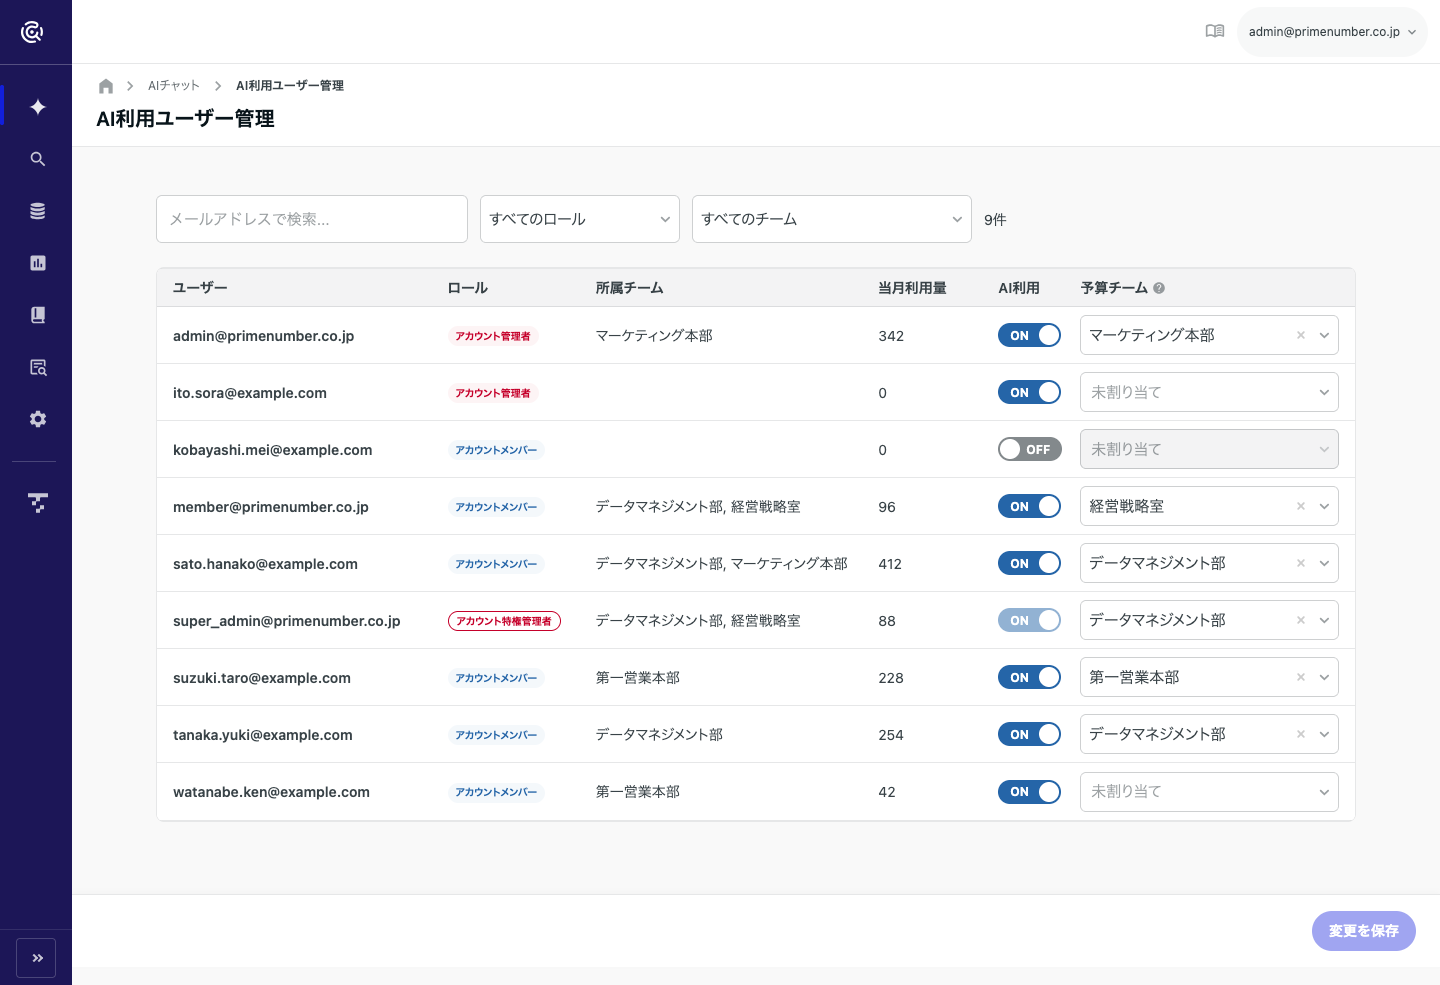This screenshot has width=1440, height=985.
Task: Open admin@primenumber.co.jp account menu in header
Action: (1332, 32)
